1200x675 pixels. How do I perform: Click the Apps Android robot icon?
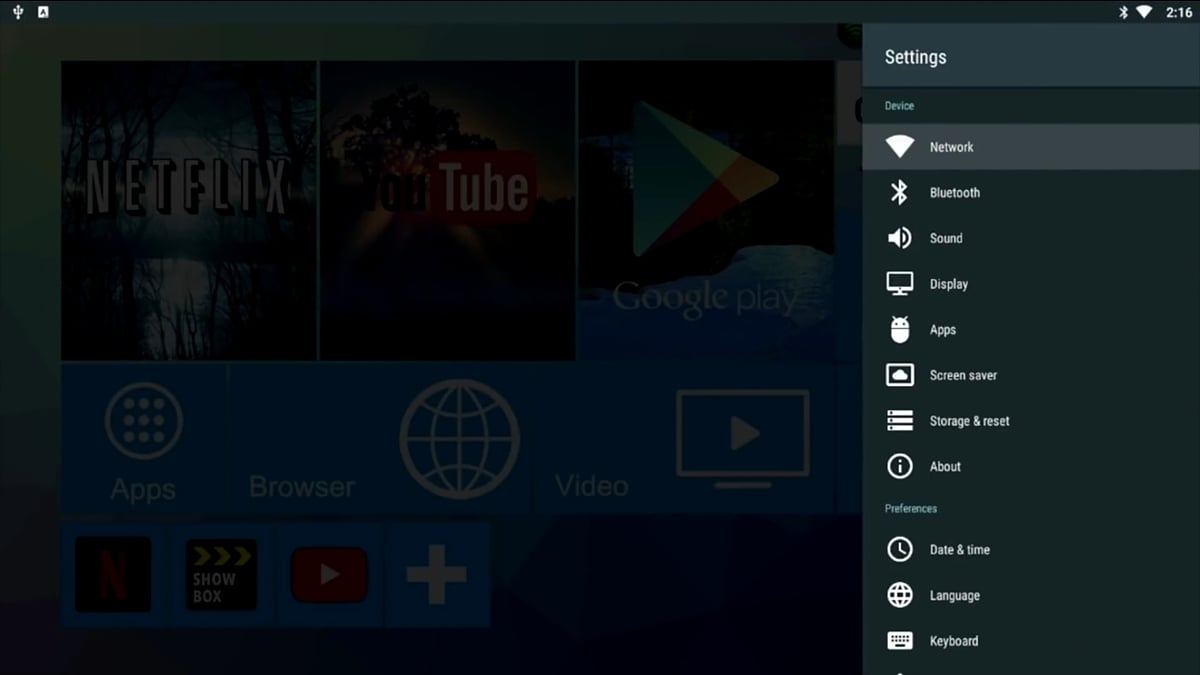coord(900,329)
